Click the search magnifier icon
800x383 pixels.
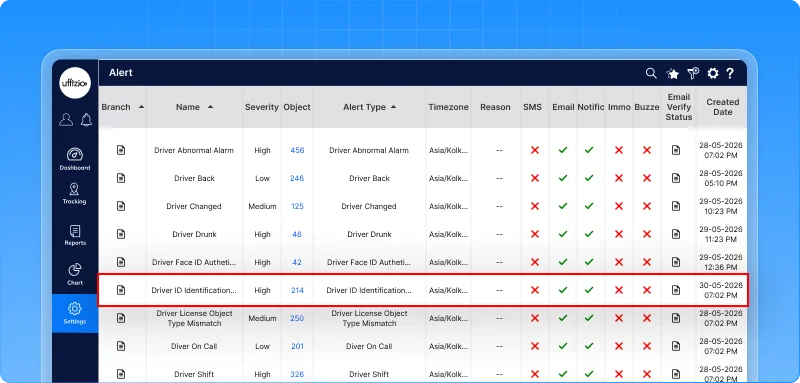tap(651, 73)
